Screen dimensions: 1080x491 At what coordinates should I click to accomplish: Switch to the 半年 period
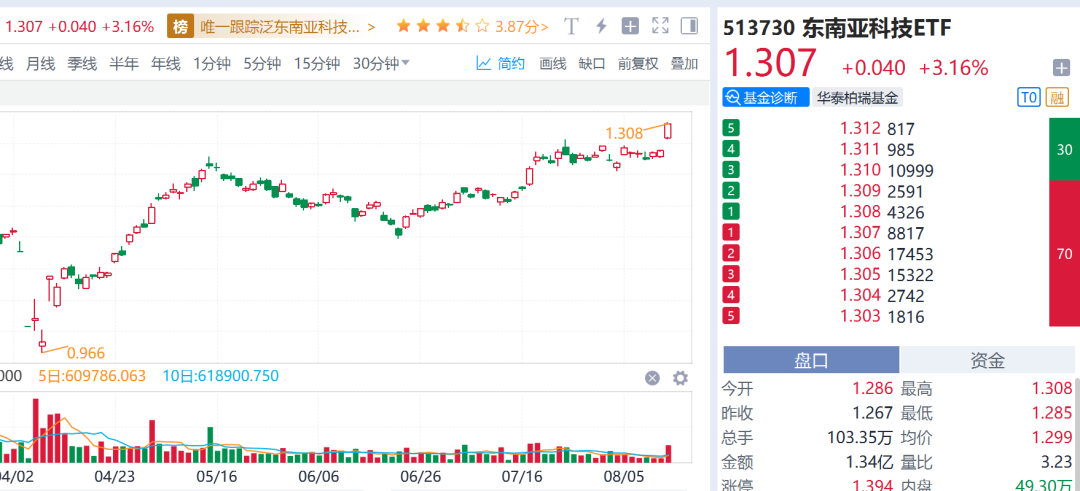[x=124, y=64]
